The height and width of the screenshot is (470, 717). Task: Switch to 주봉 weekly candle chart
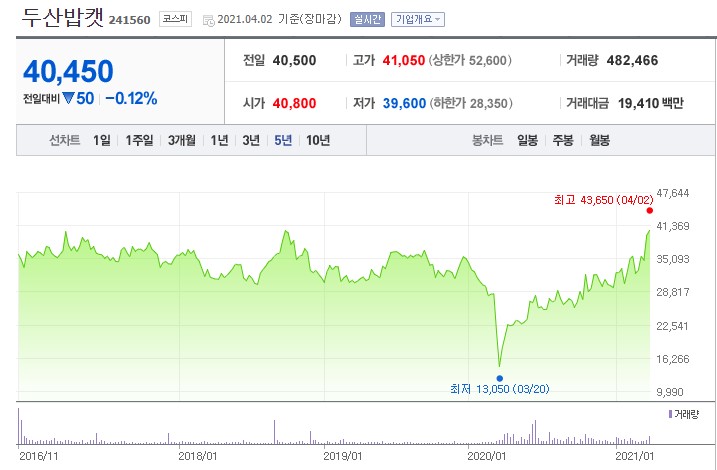tap(563, 140)
